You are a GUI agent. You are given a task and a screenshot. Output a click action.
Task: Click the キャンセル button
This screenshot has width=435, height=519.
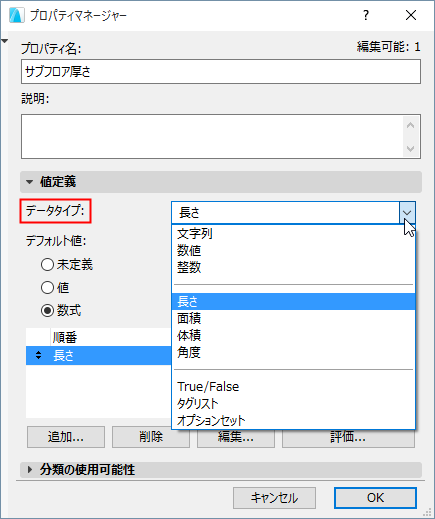(x=274, y=498)
